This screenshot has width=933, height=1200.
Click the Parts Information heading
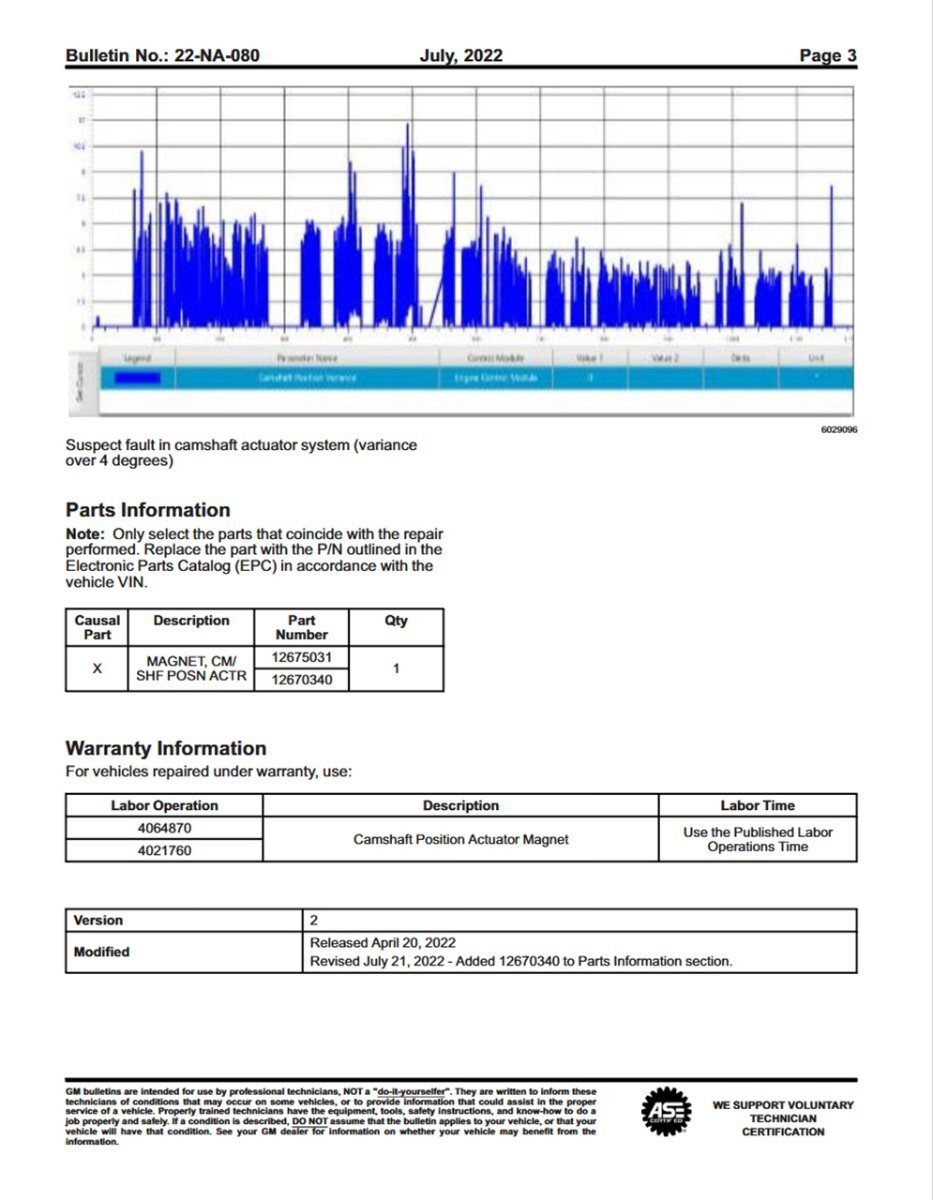pyautogui.click(x=147, y=510)
